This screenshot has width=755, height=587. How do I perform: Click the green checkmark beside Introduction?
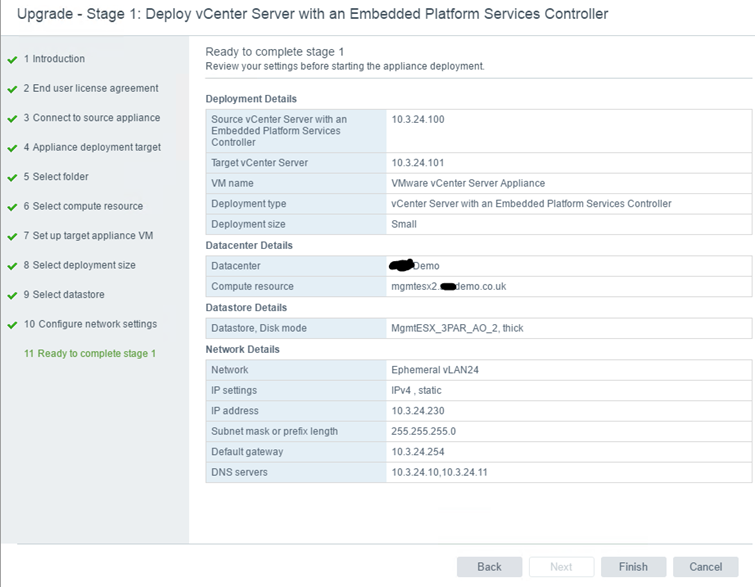13,60
